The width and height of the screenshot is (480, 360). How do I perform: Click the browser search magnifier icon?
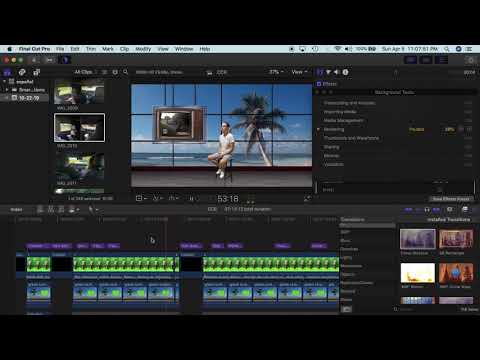pos(125,72)
